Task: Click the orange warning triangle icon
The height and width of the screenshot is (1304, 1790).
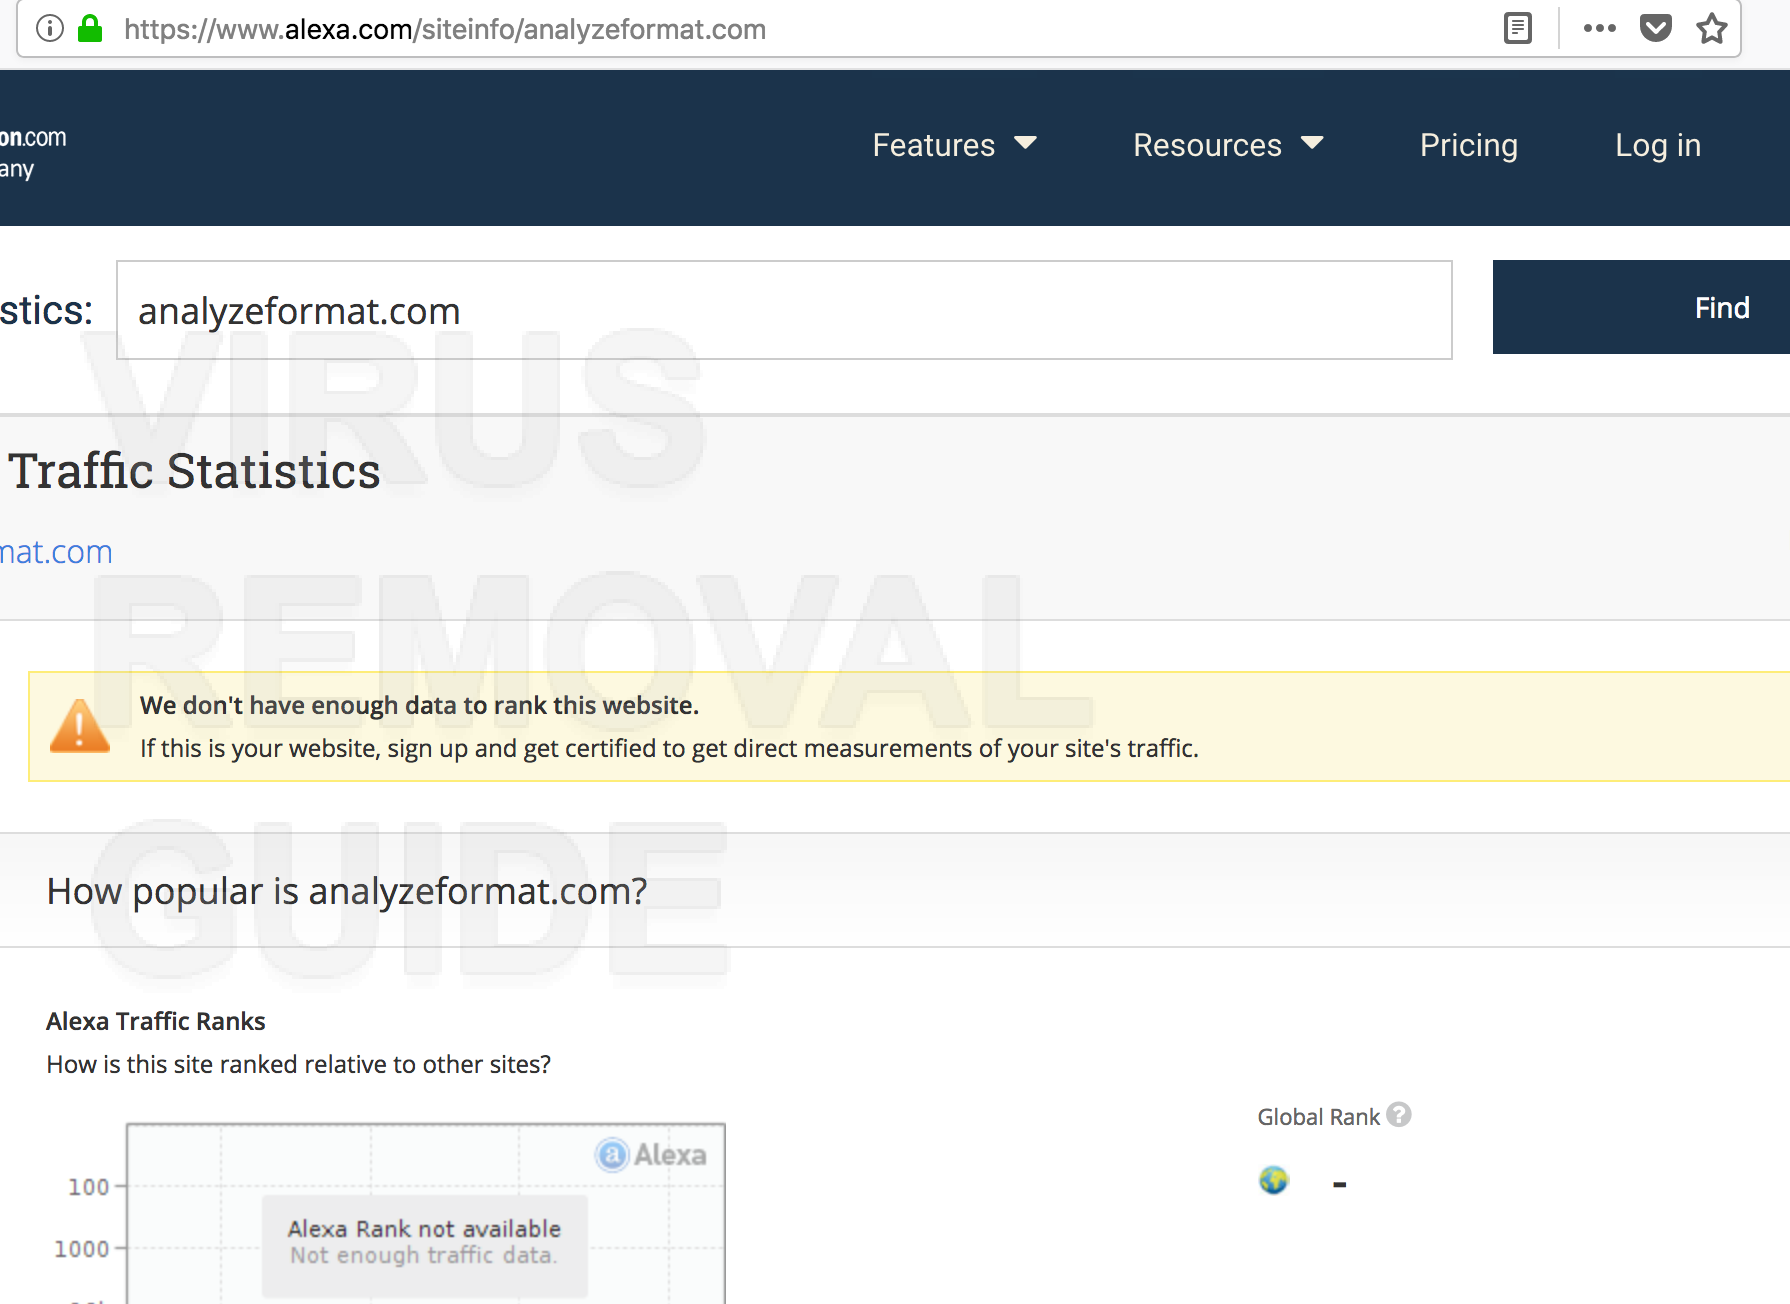Action: pos(80,726)
